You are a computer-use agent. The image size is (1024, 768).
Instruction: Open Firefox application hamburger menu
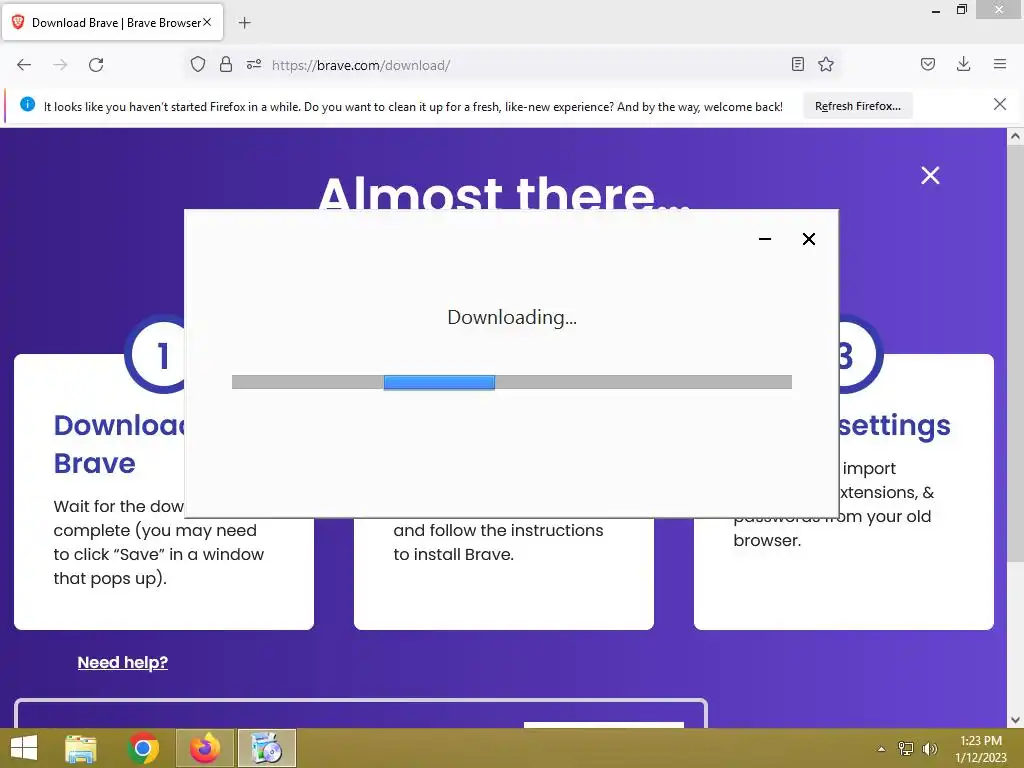pos(1000,64)
